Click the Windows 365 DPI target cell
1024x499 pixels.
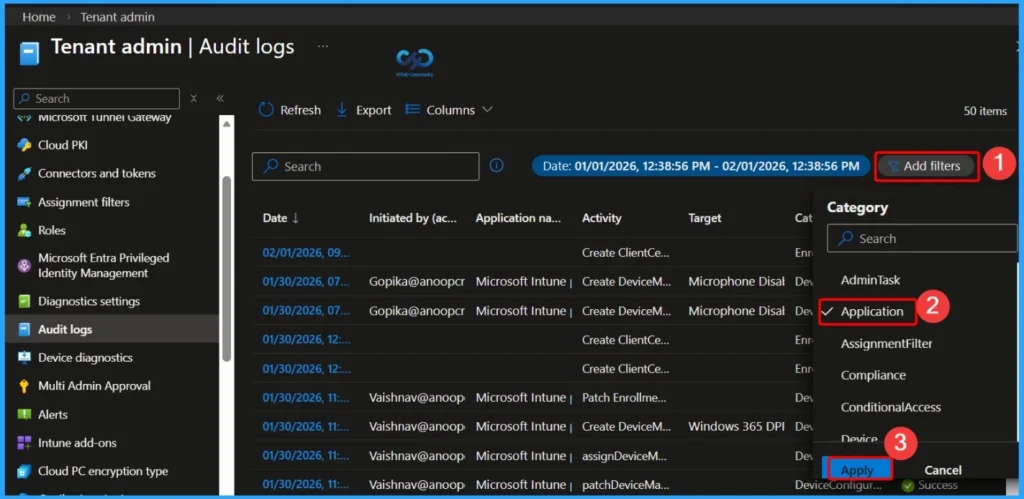coord(736,427)
